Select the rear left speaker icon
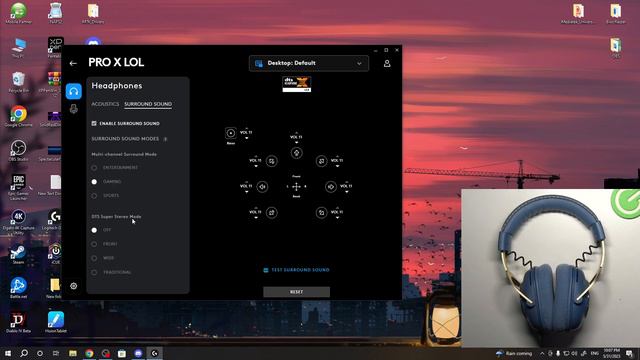Screen dimensions: 640x360 pyautogui.click(x=271, y=213)
